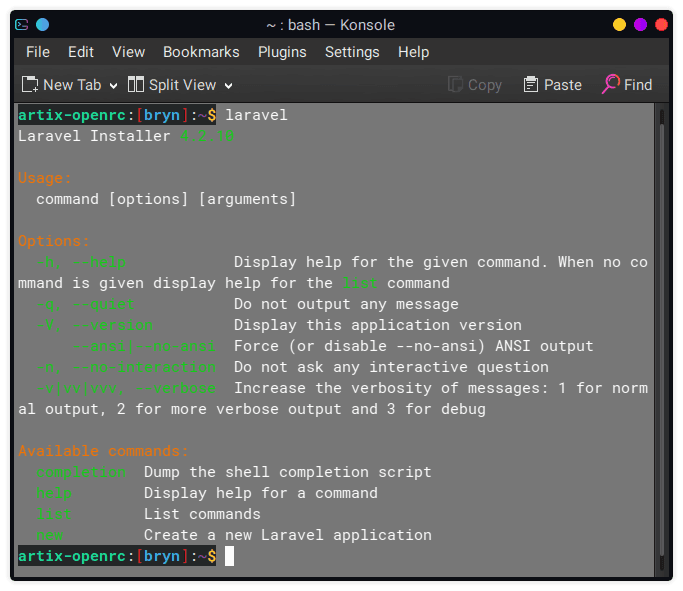Image resolution: width=683 pixels, height=591 pixels.
Task: Click the green 'list' word in help description
Action: point(359,283)
